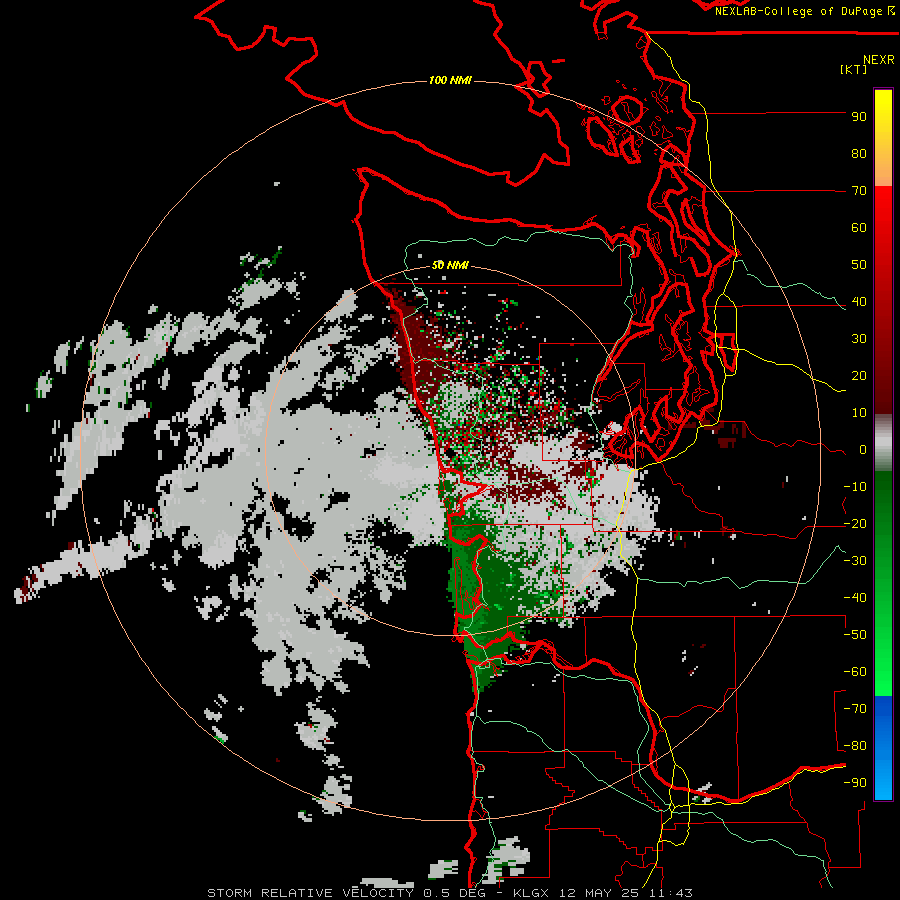This screenshot has height=900, width=900.
Task: Click the NEXLAB-College of DuPage title text
Action: (800, 11)
